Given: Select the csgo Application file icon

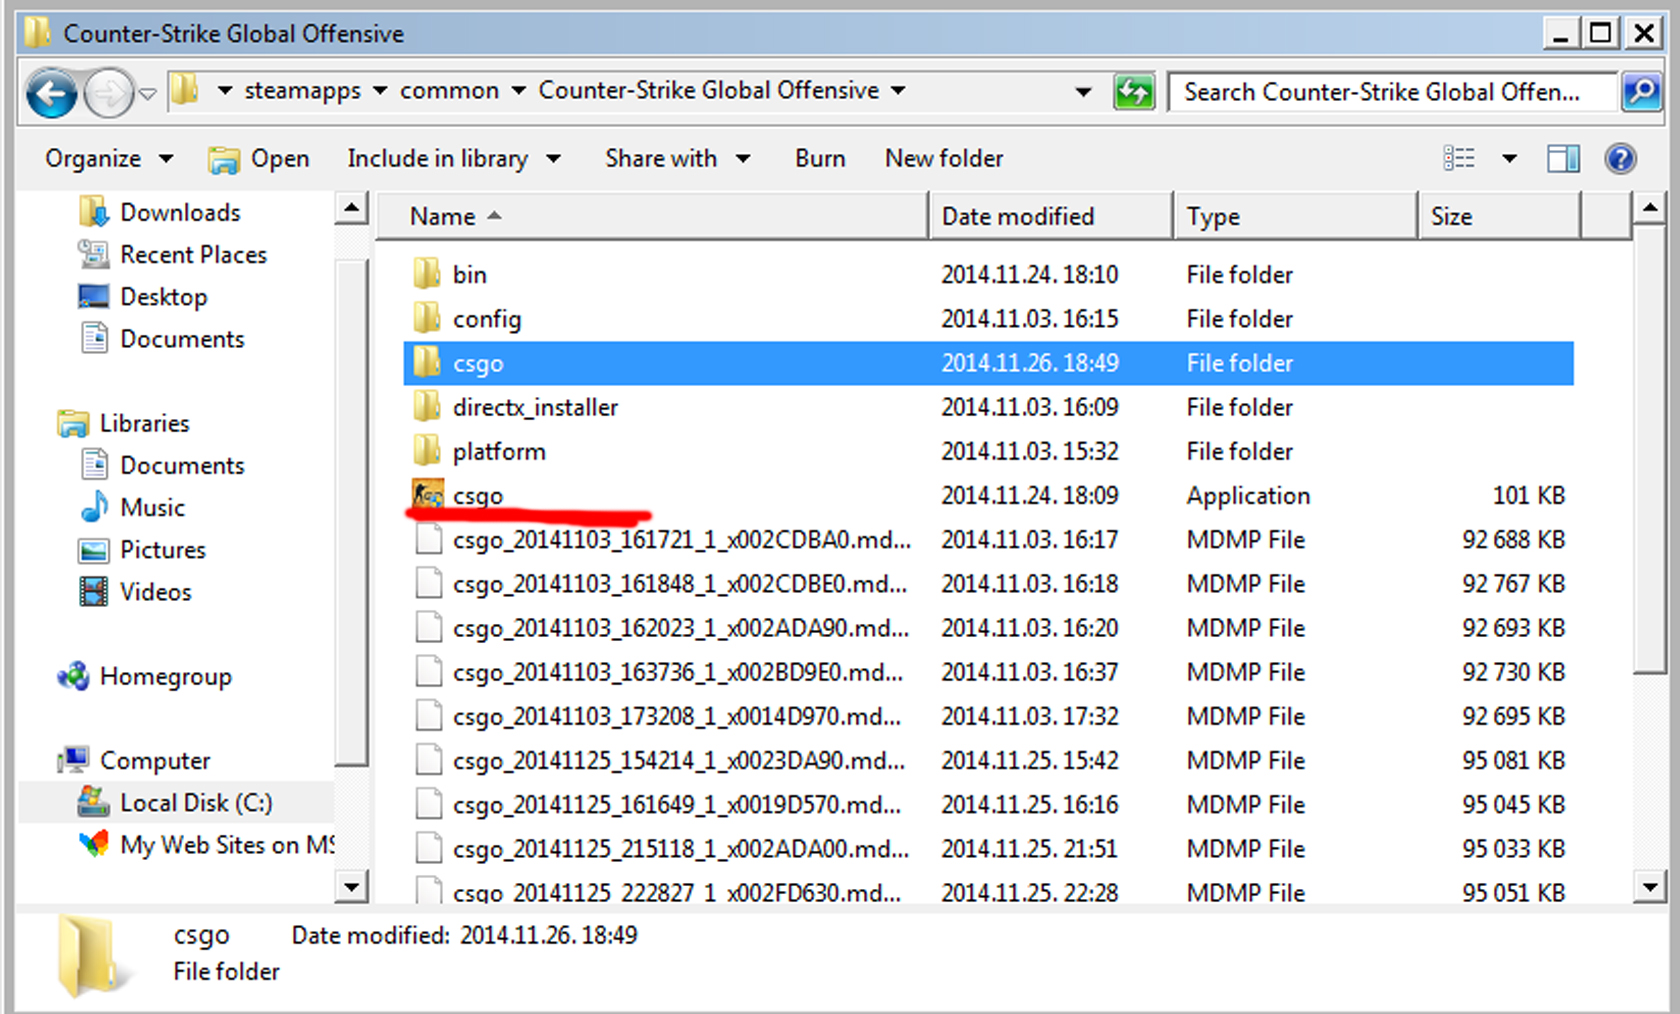Looking at the screenshot, I should pyautogui.click(x=428, y=494).
